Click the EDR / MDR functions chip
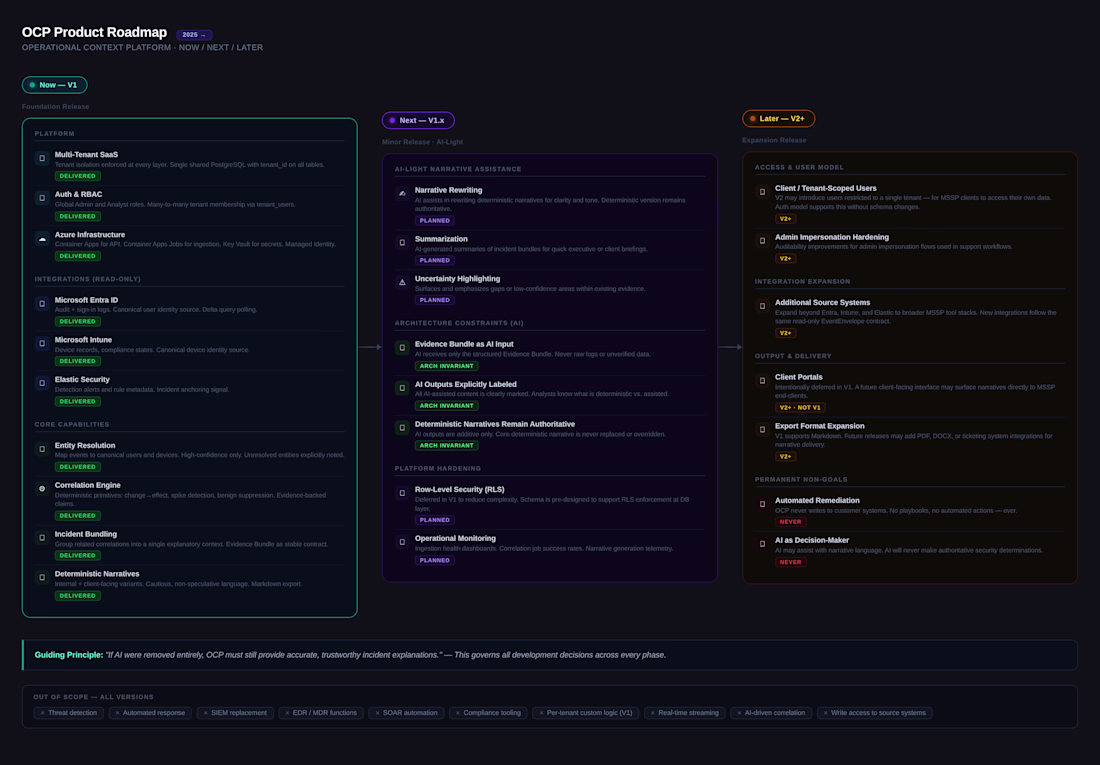 (x=321, y=713)
